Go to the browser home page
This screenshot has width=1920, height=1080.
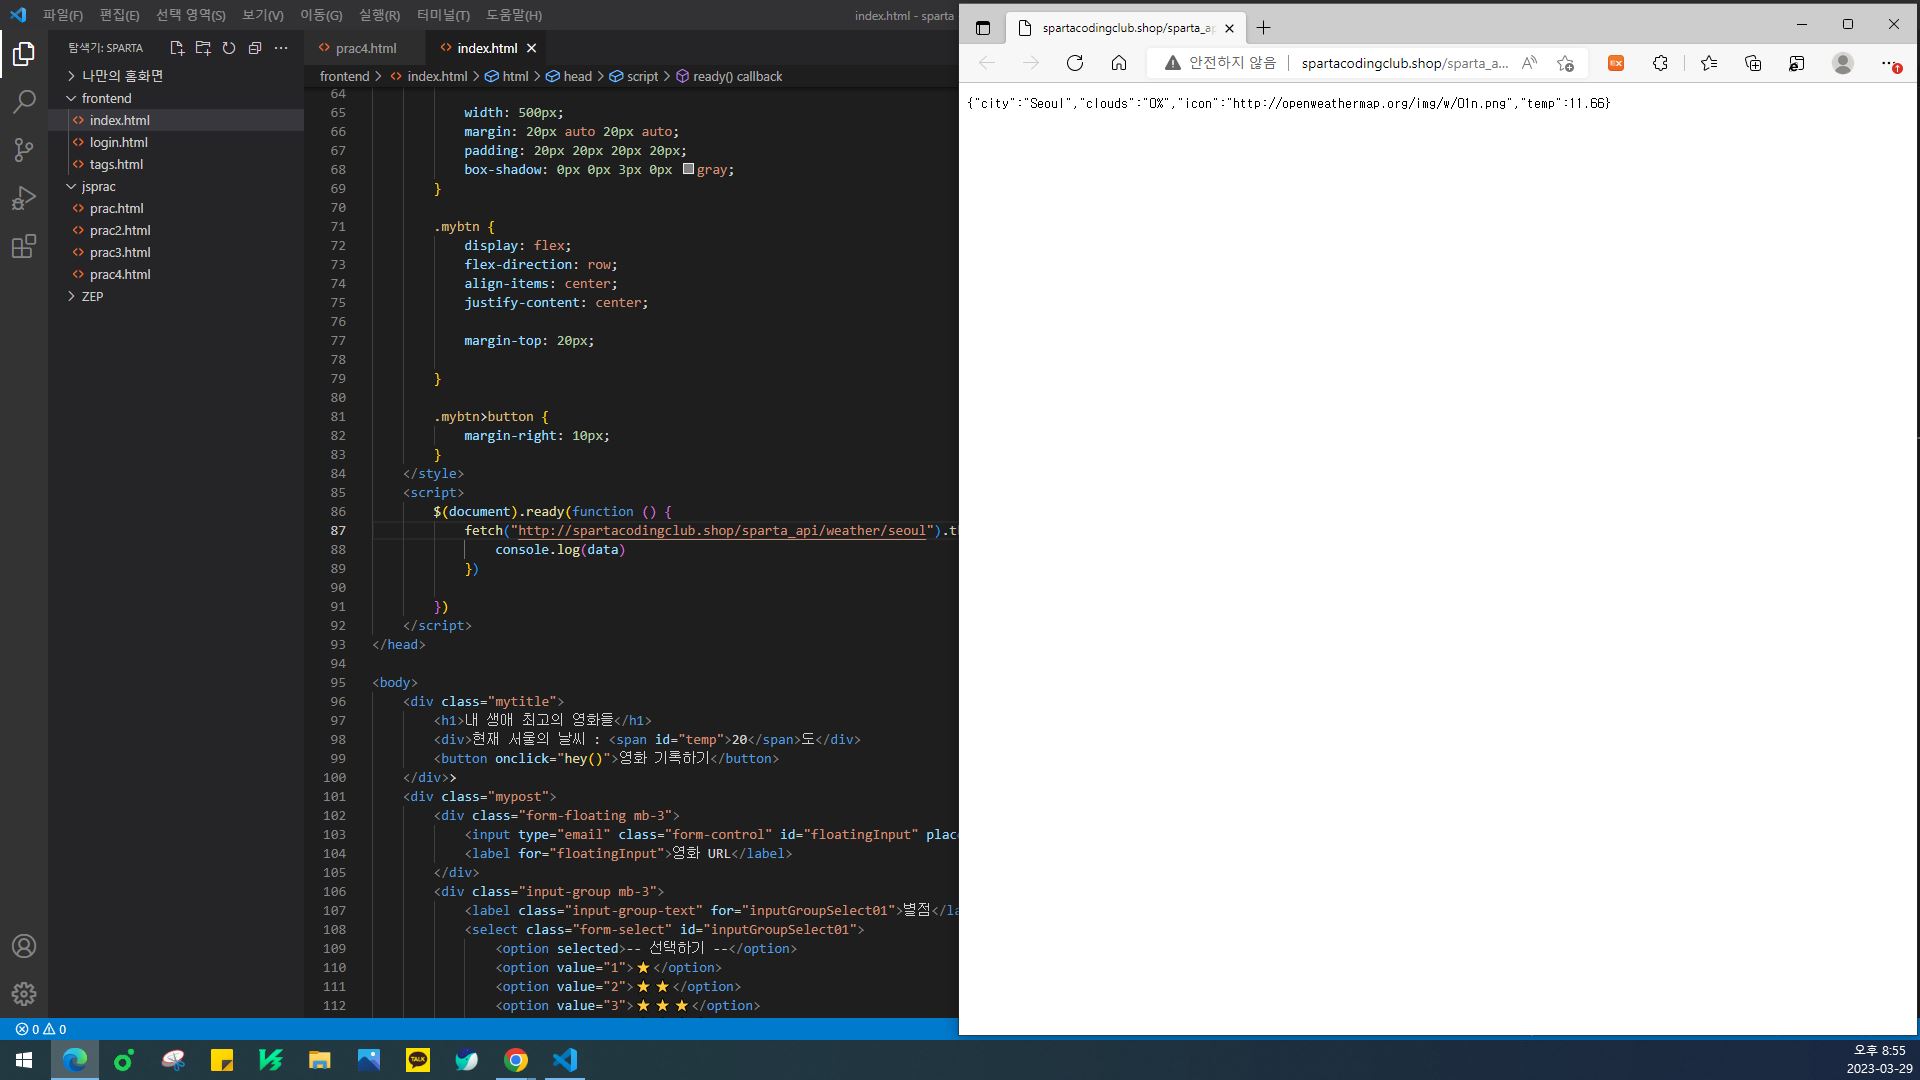[x=1119, y=63]
